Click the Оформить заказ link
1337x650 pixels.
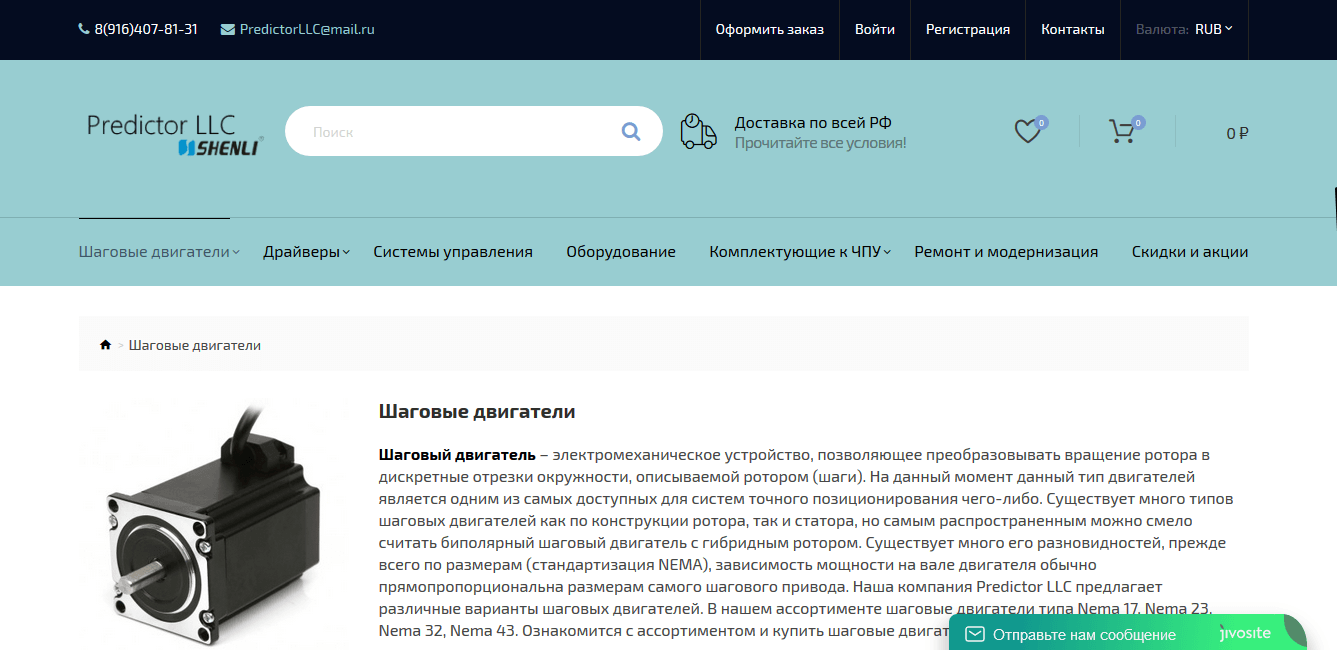coord(769,29)
